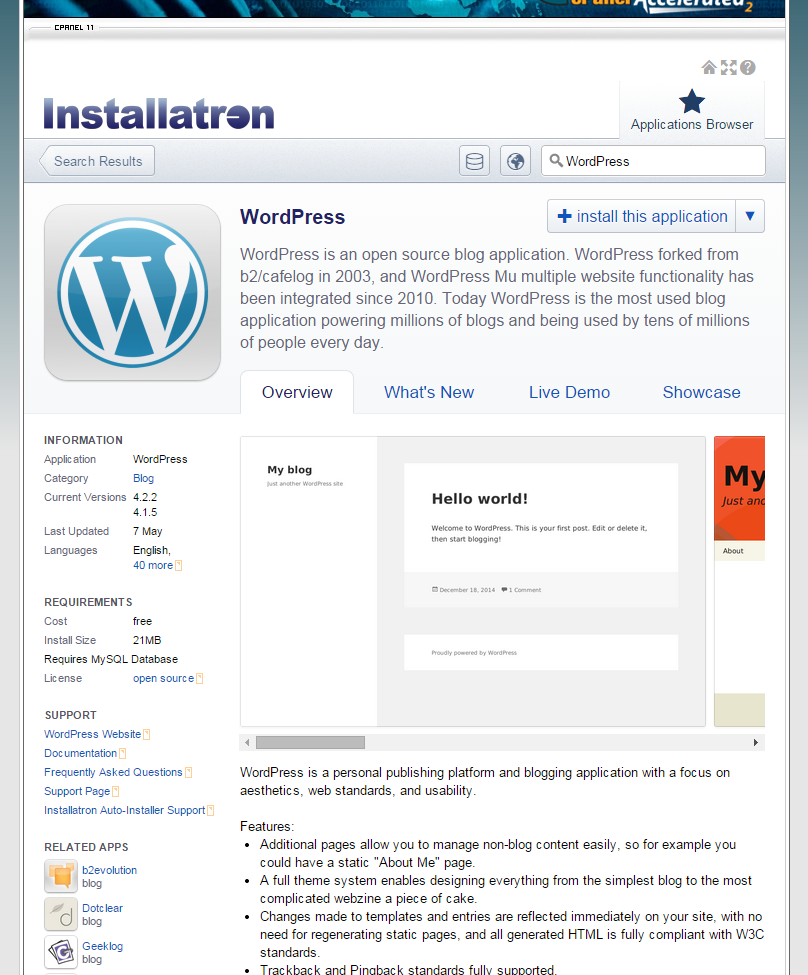Open the open source license link
This screenshot has width=808, height=975.
pyautogui.click(x=164, y=678)
